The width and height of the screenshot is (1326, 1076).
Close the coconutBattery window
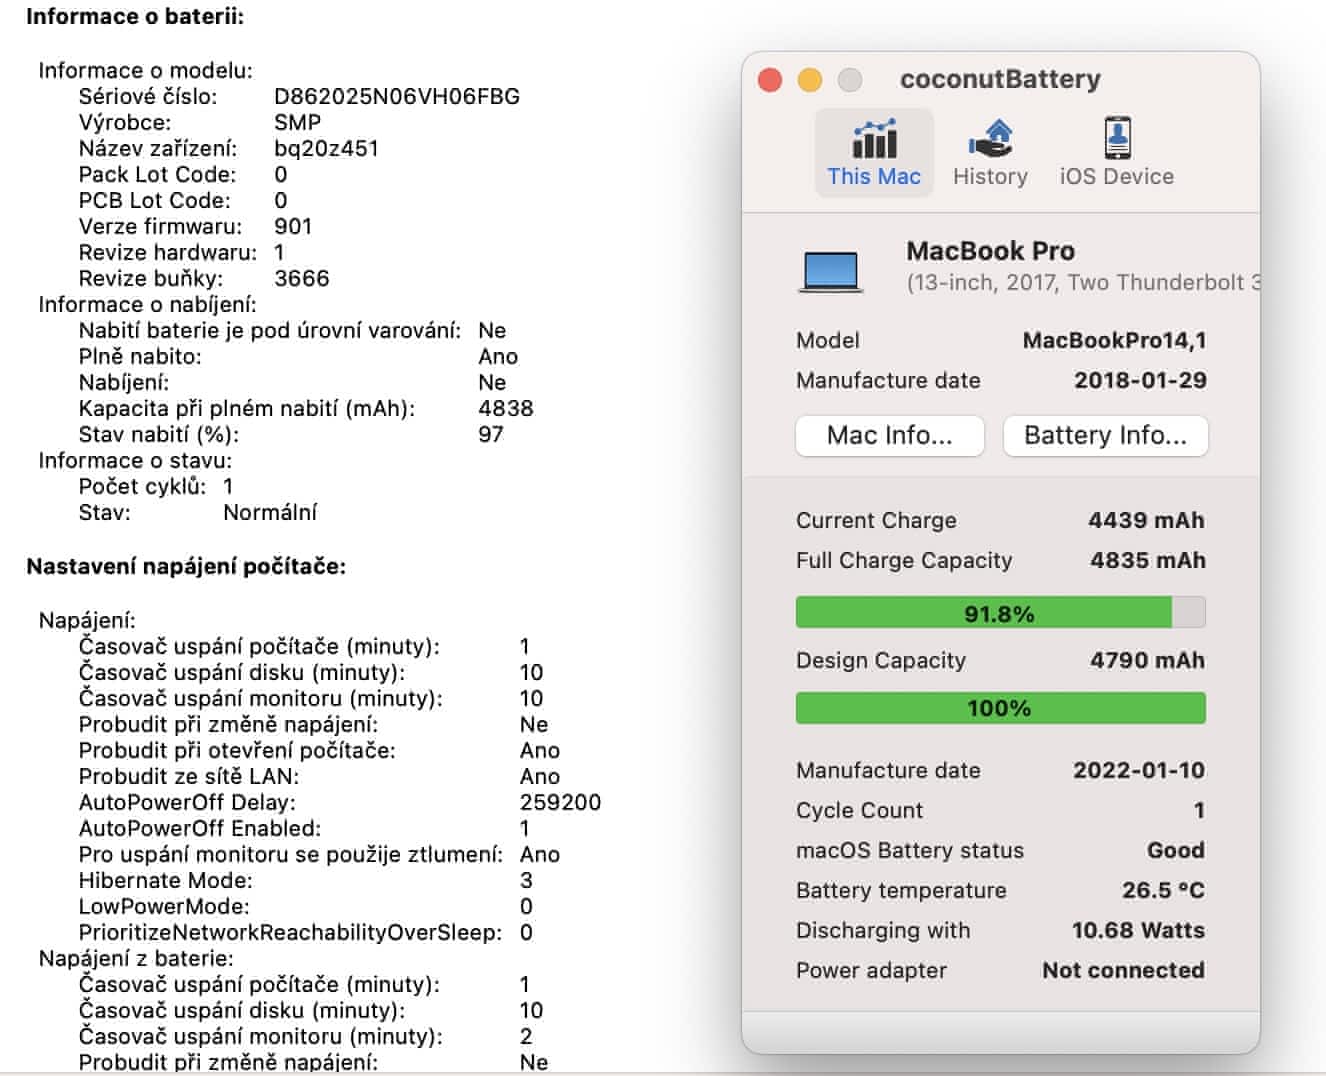pyautogui.click(x=770, y=80)
